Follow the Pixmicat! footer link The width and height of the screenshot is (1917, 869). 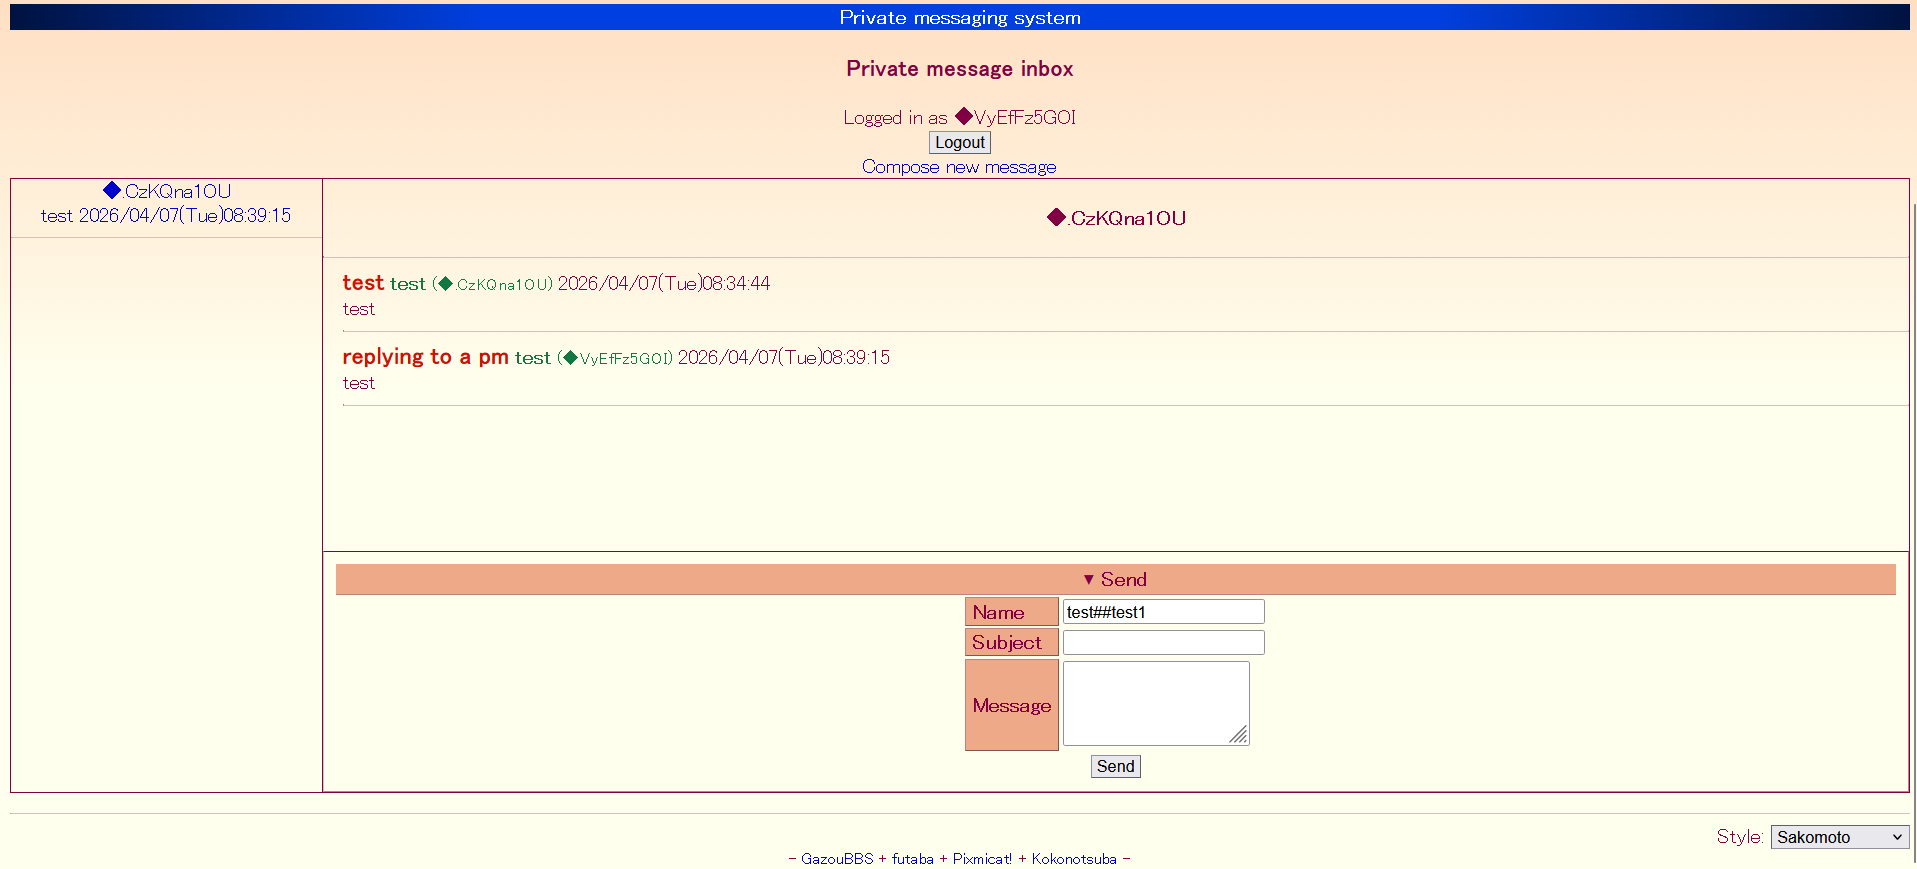pos(981,859)
